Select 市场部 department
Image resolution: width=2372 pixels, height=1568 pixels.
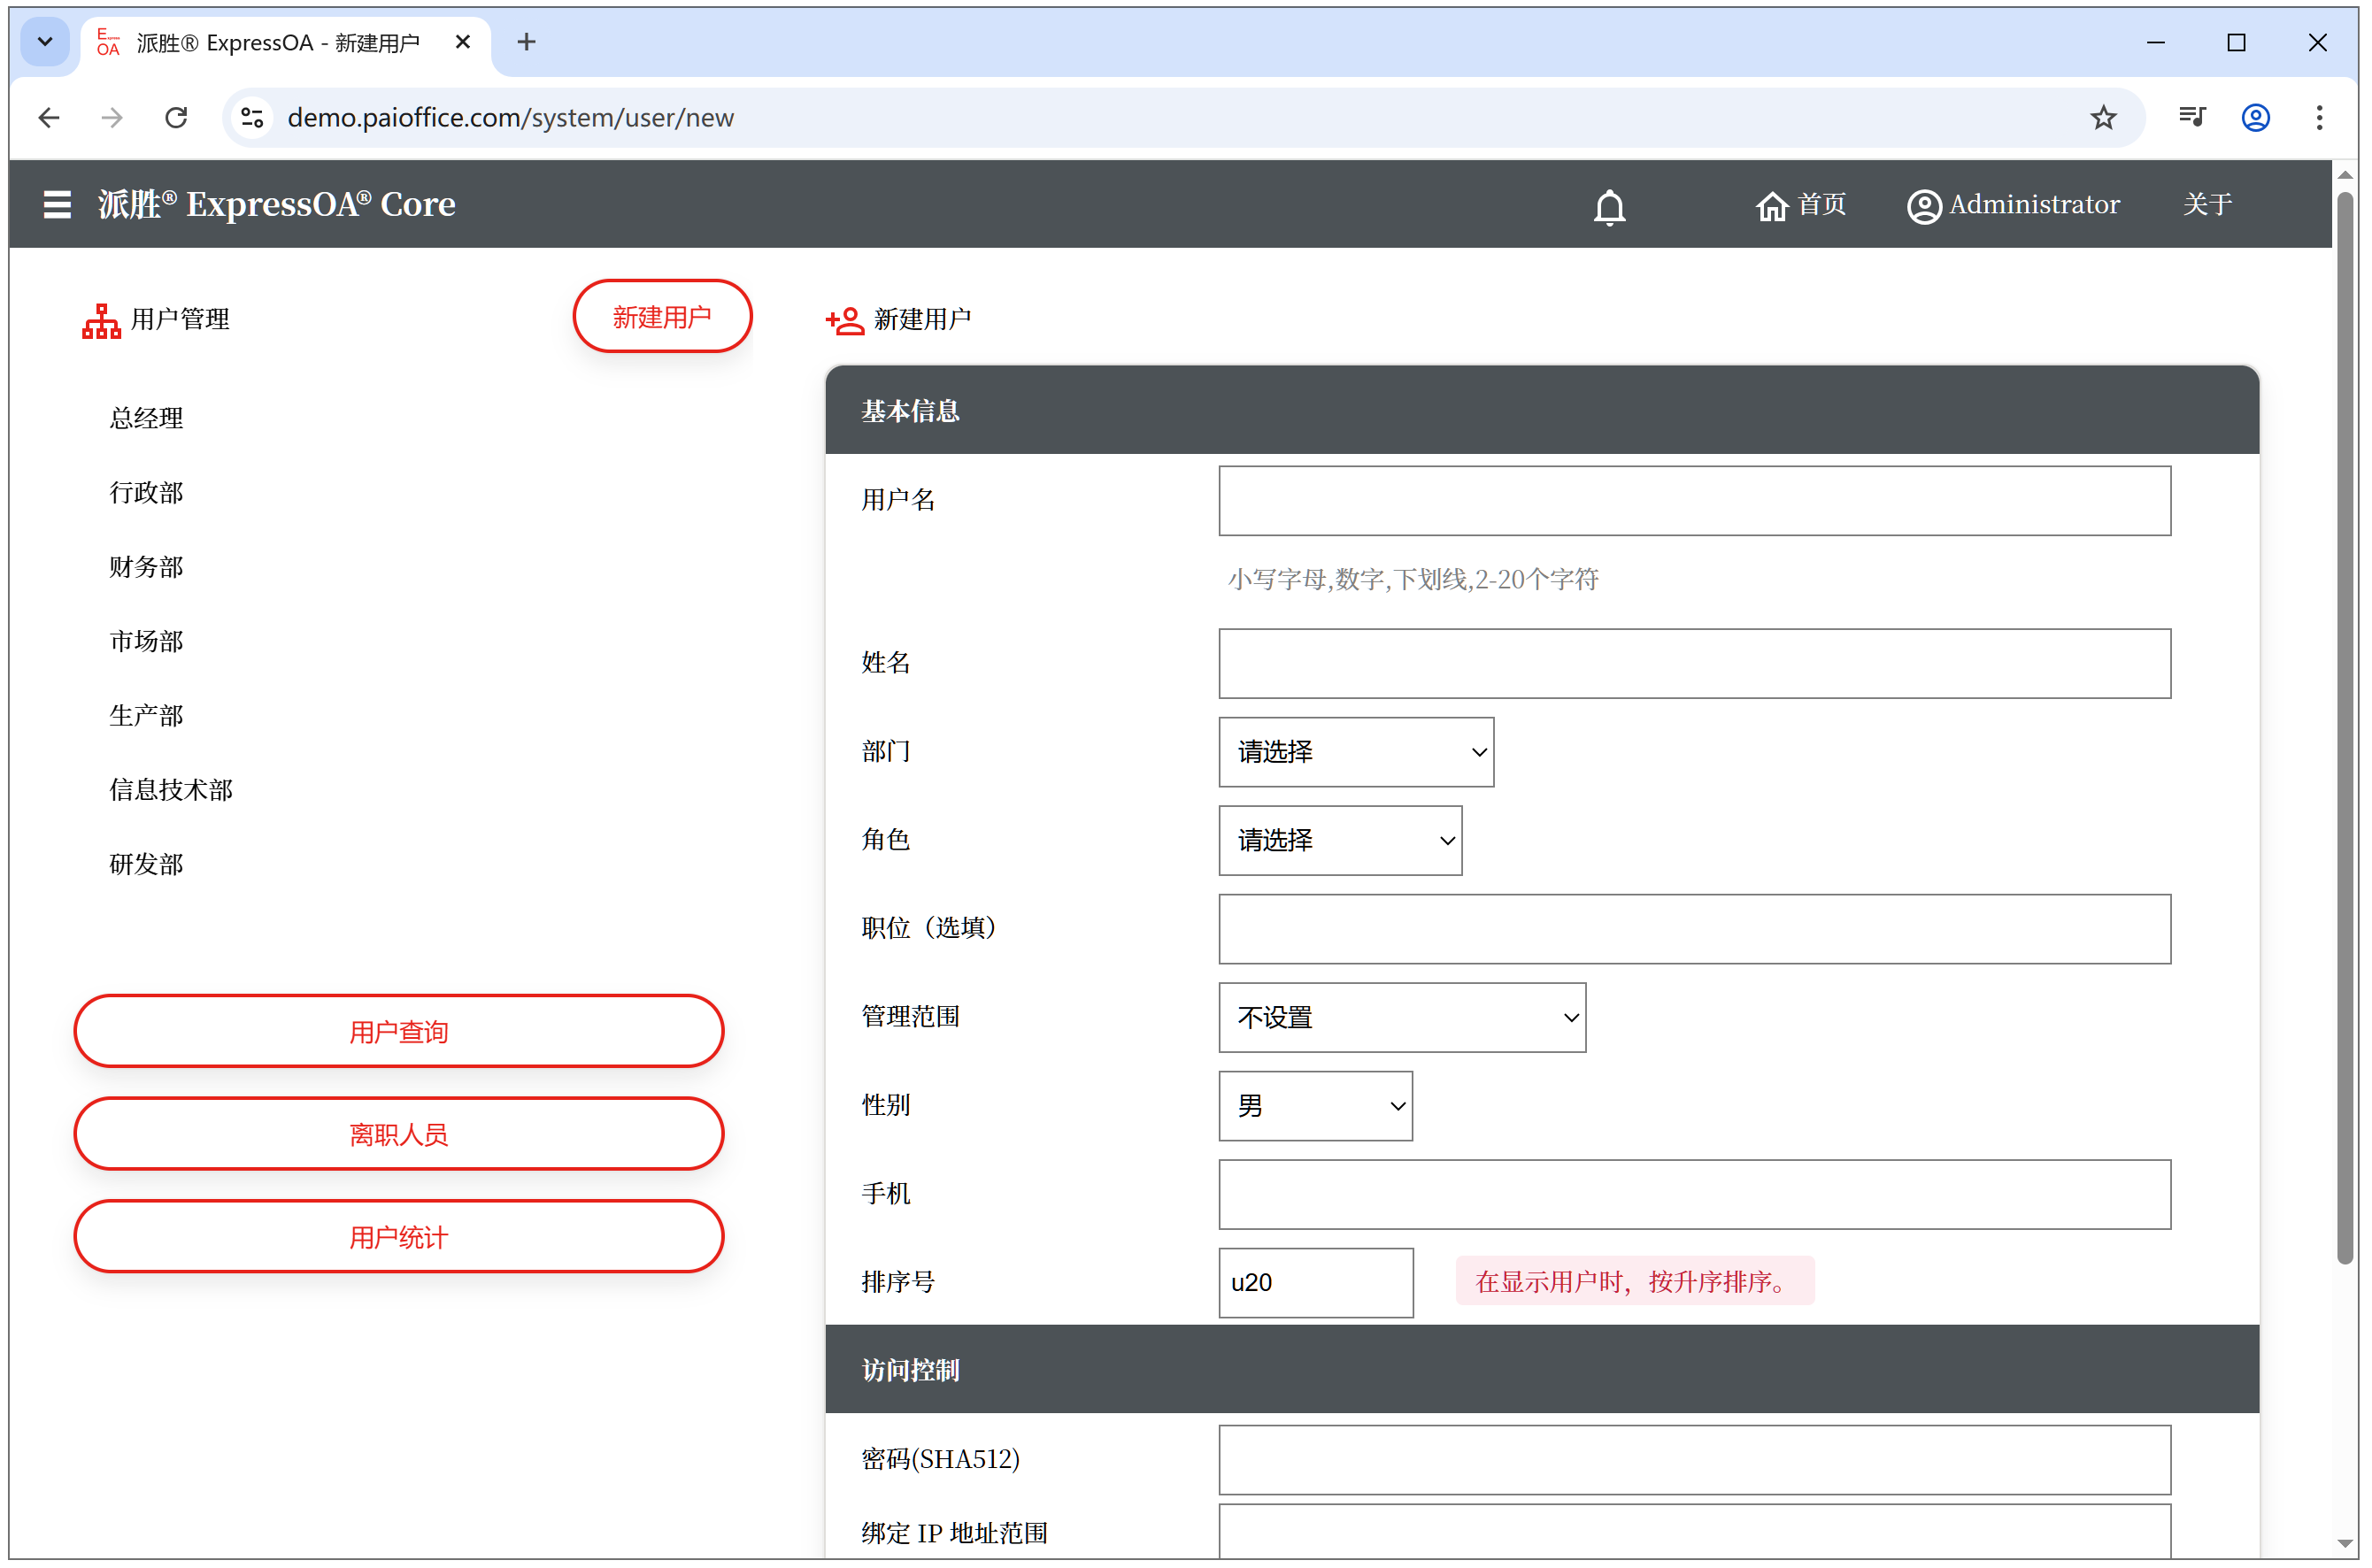pyautogui.click(x=146, y=641)
